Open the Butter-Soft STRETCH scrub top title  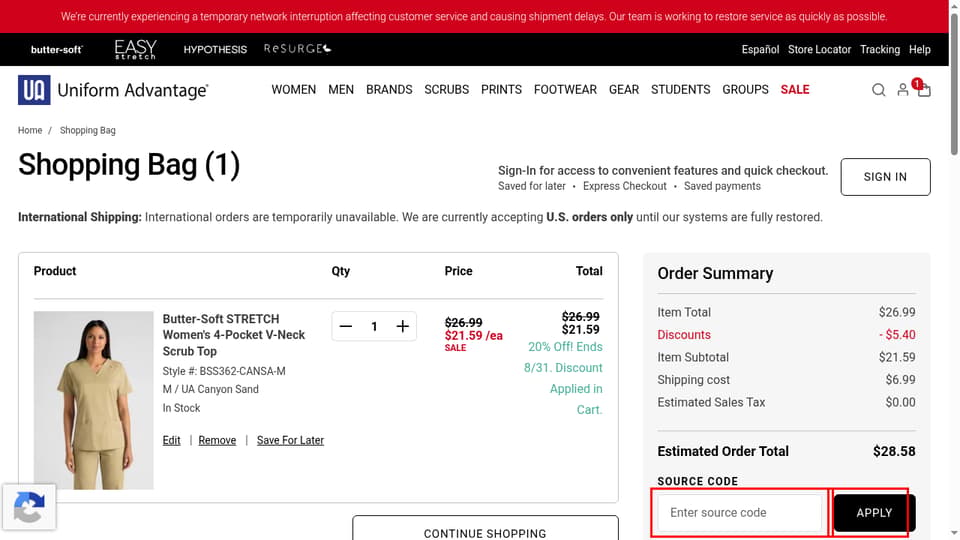(234, 335)
